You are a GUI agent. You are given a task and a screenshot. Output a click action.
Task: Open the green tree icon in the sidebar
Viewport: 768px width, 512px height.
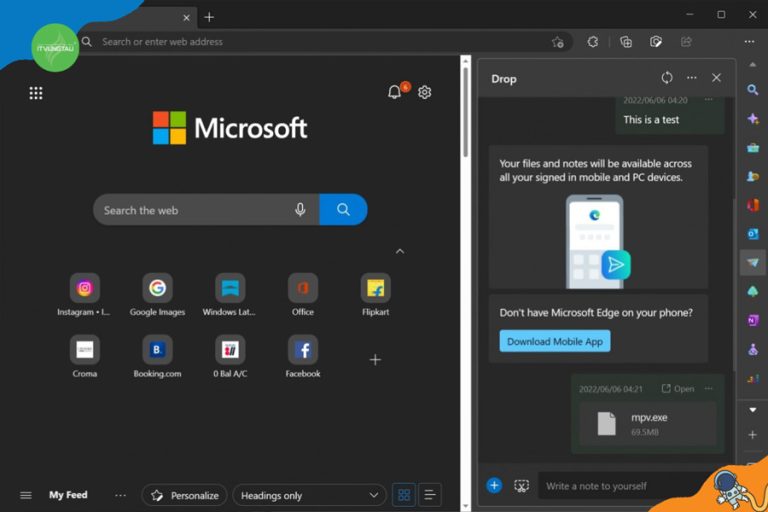753,292
